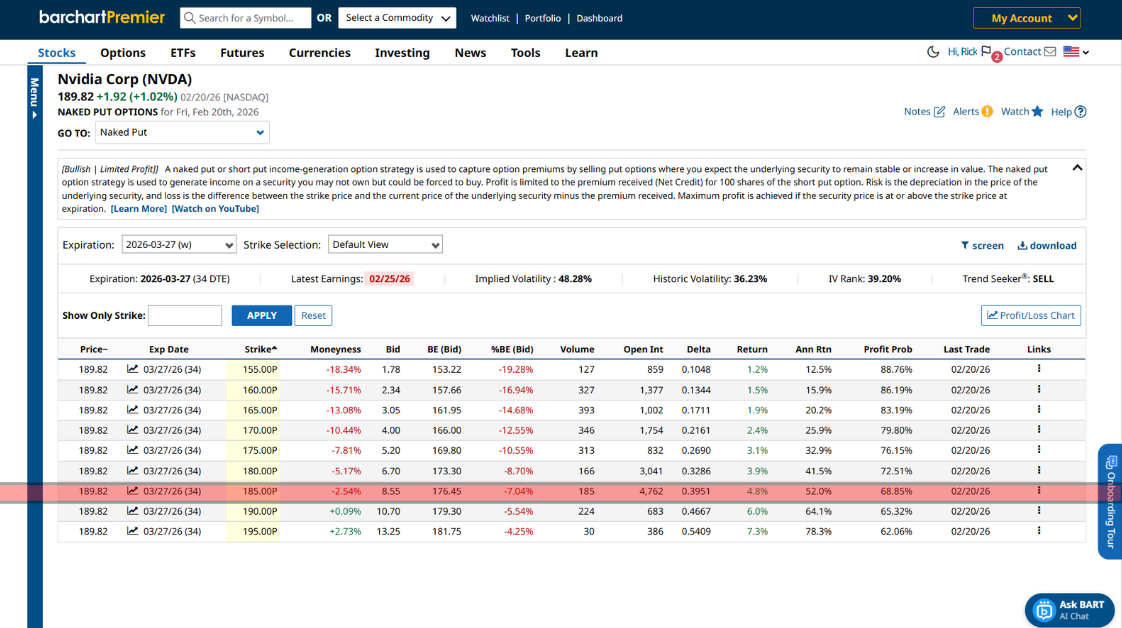Image resolution: width=1122 pixels, height=628 pixels.
Task: Open Notes edit icon
Action: tap(939, 112)
